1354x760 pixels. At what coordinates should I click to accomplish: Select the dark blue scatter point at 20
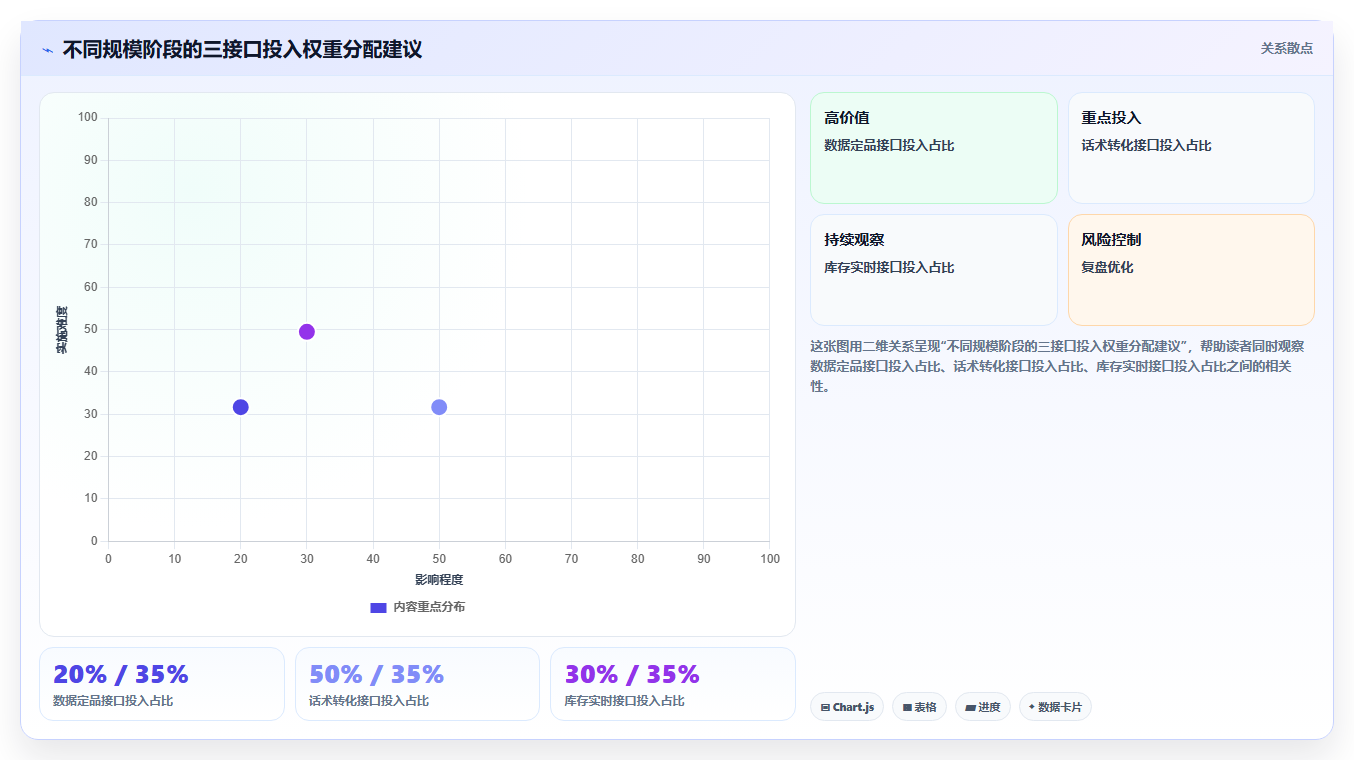240,407
